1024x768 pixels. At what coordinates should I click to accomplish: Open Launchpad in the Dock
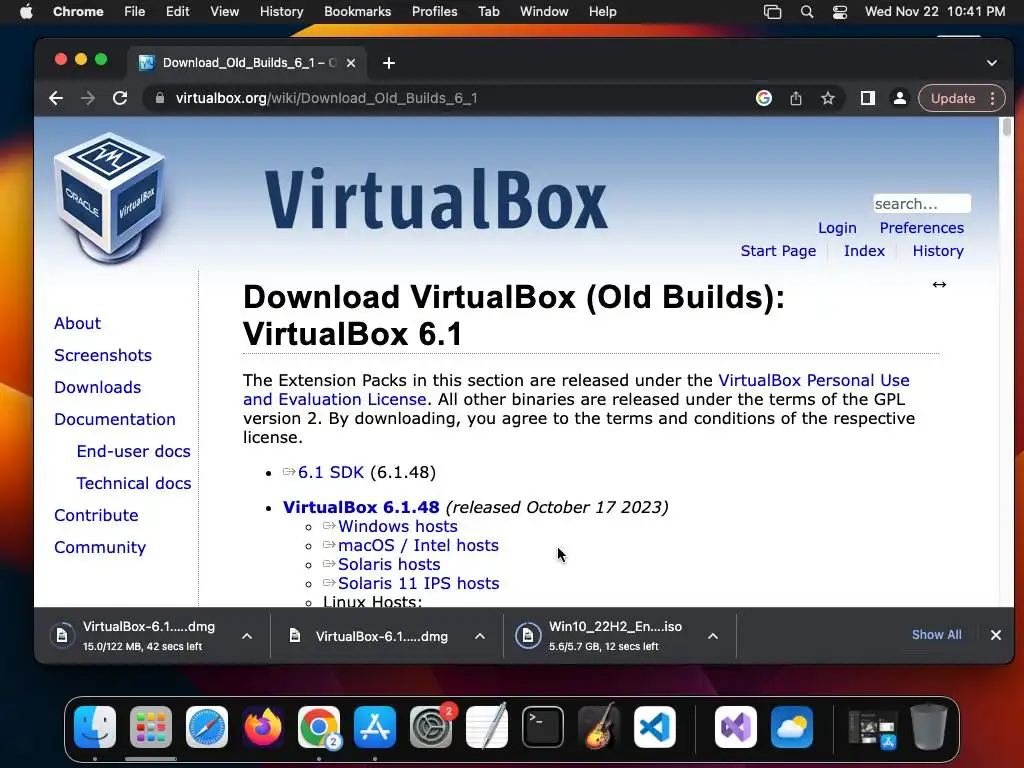pos(151,727)
